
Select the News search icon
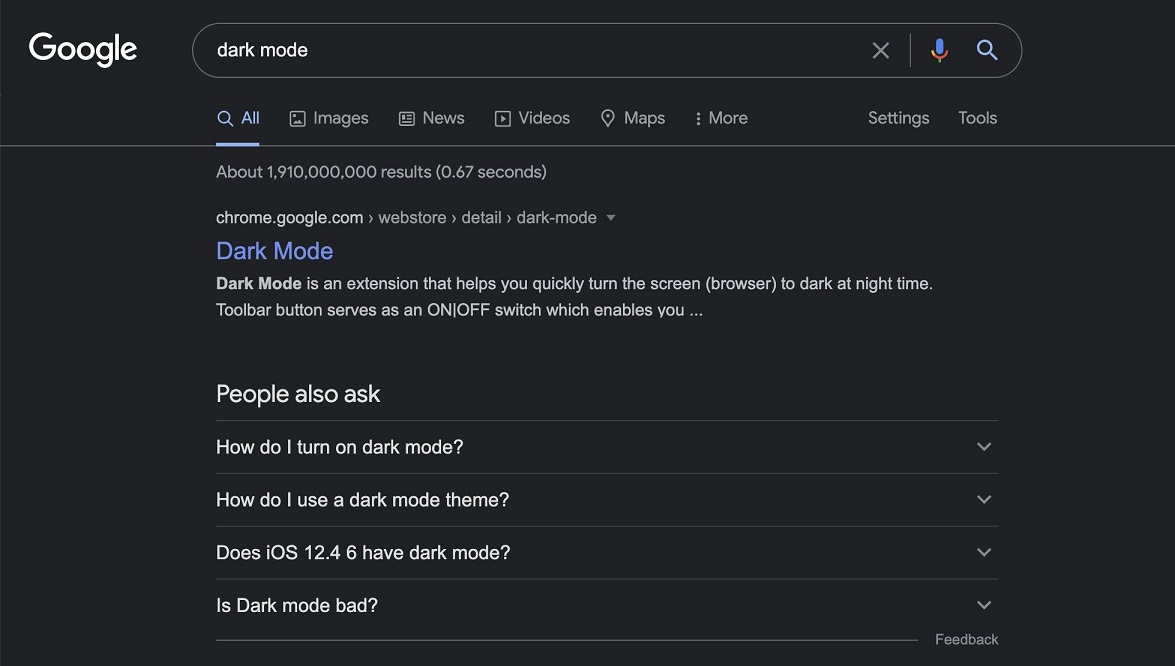(x=405, y=118)
